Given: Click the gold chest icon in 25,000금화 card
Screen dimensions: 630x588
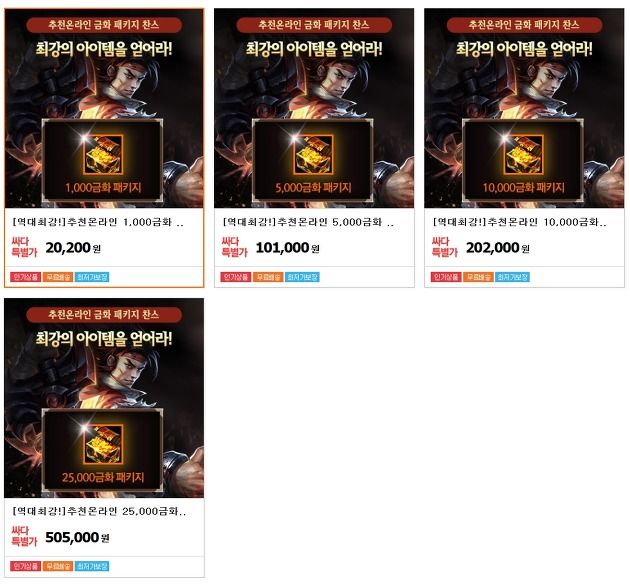Looking at the screenshot, I should (104, 445).
